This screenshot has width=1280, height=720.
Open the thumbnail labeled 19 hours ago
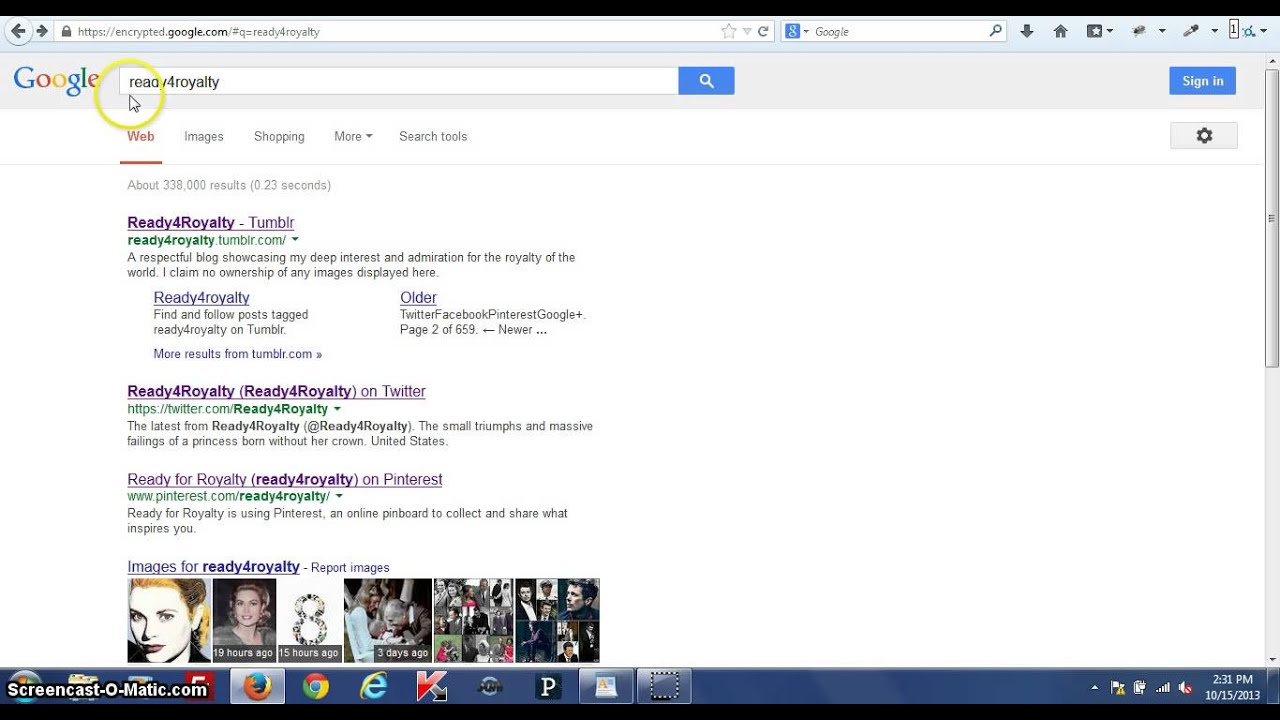pos(244,620)
